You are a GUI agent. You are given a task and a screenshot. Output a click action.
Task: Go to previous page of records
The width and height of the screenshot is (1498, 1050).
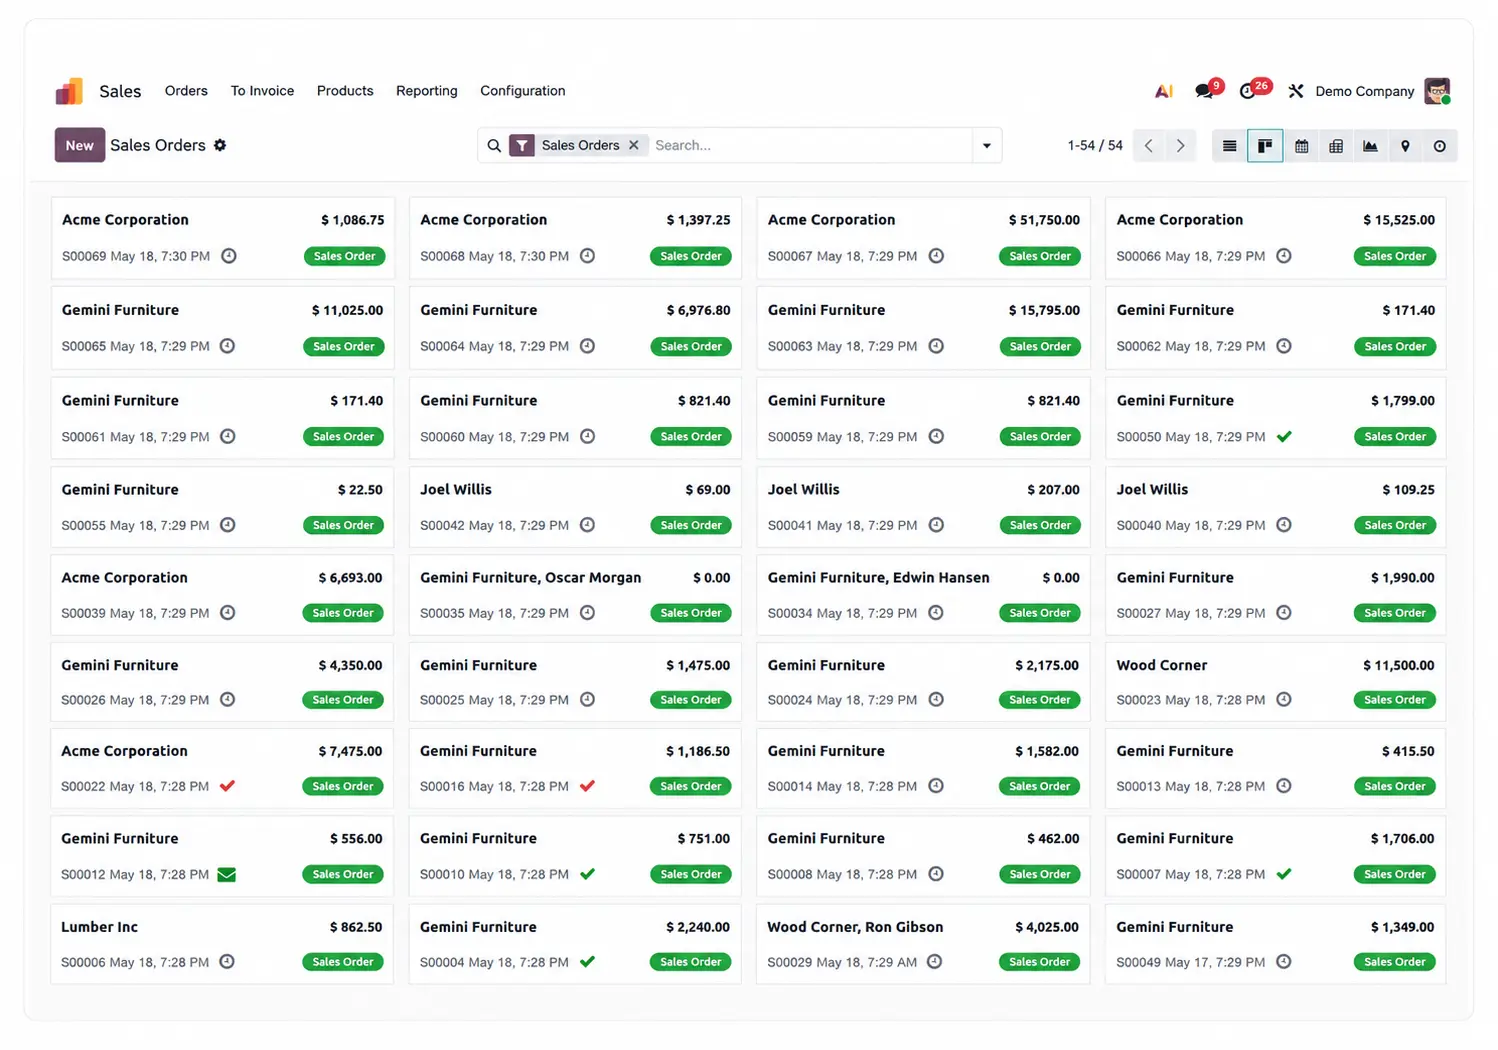1149,146
